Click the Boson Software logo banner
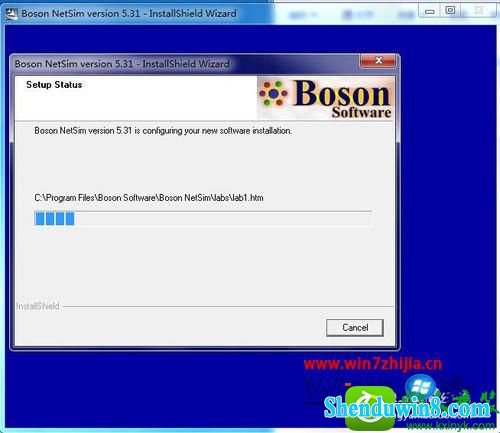500x433 pixels. coord(325,98)
